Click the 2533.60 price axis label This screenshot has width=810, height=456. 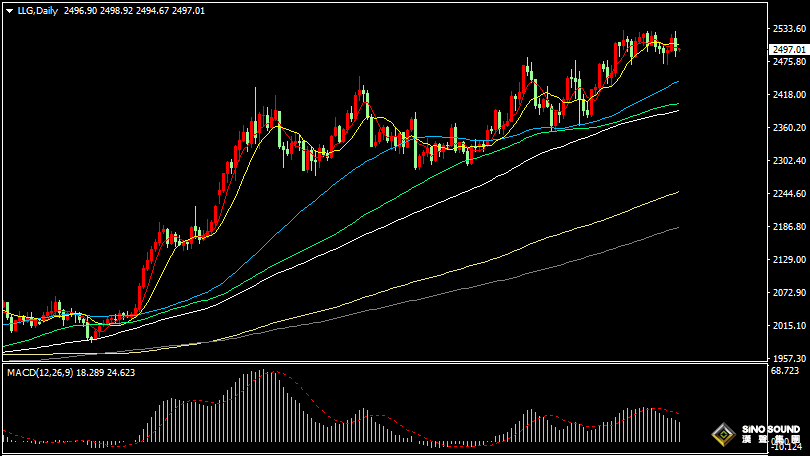point(788,29)
